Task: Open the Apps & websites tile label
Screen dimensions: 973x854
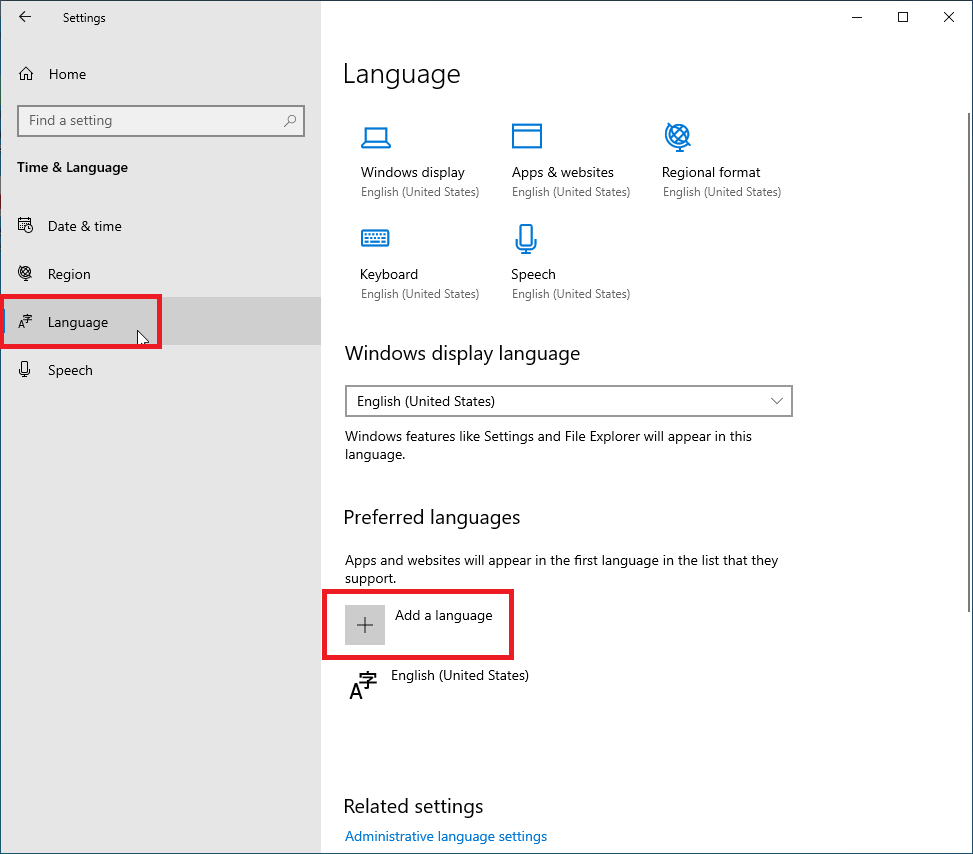Action: pyautogui.click(x=563, y=172)
